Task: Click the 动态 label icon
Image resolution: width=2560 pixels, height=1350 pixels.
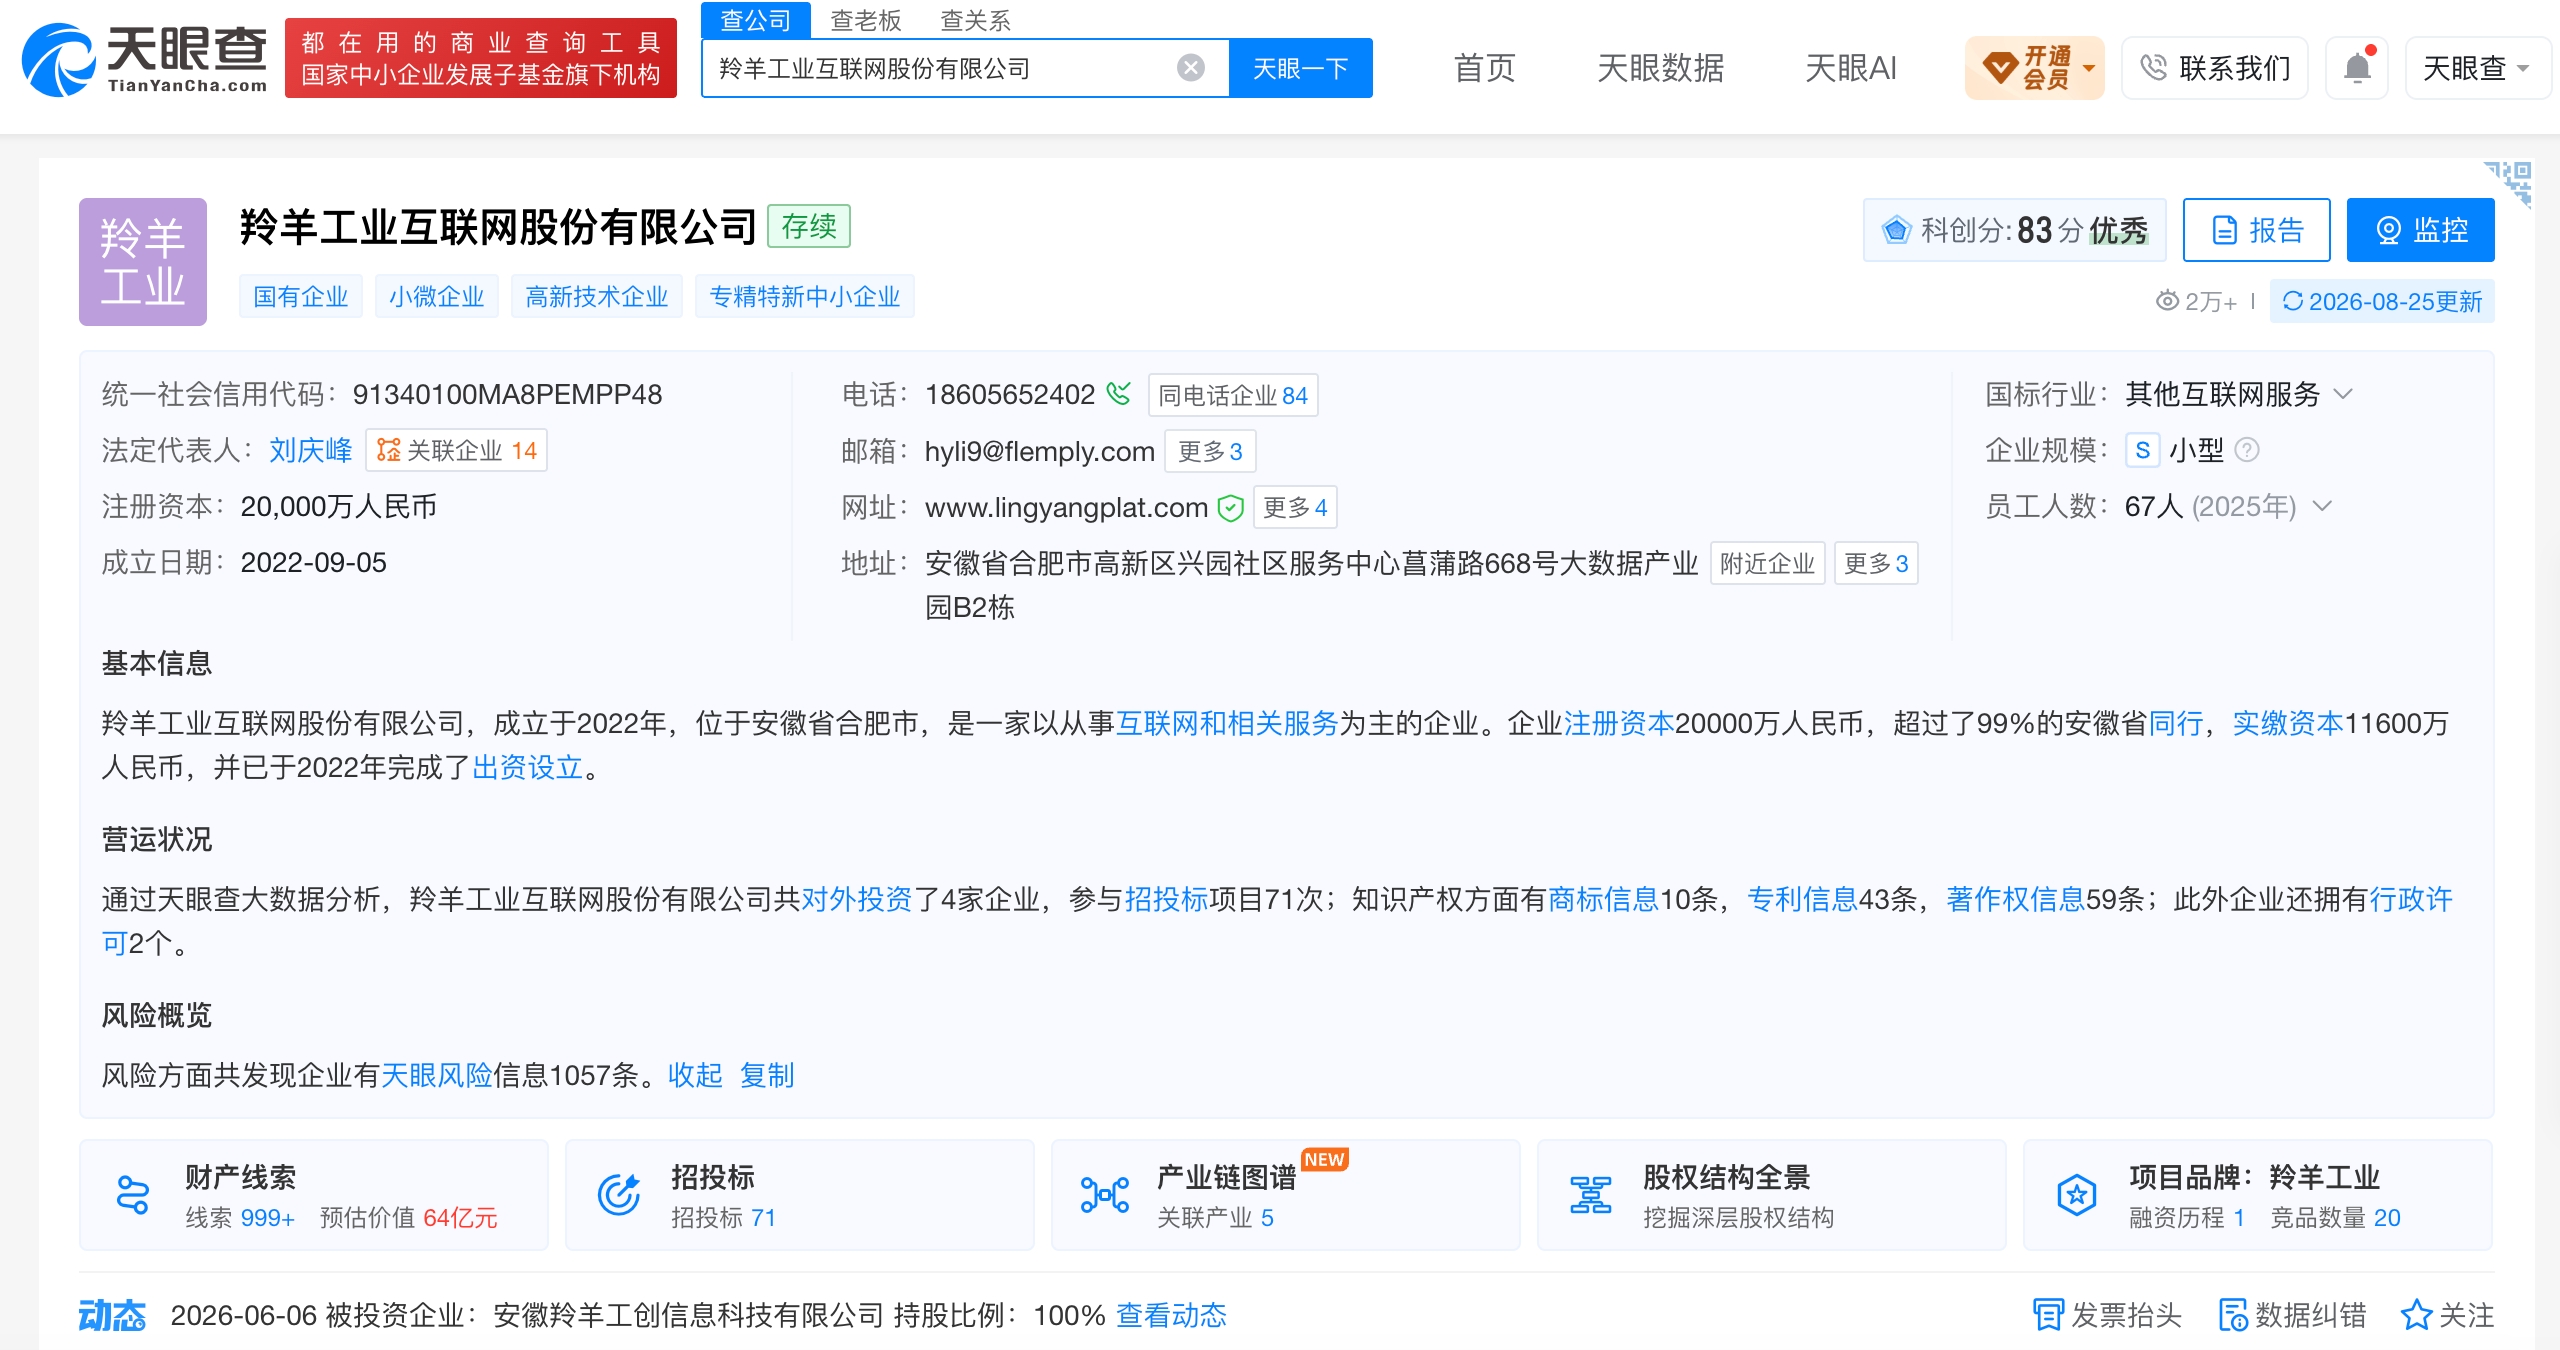Action: (x=112, y=1315)
